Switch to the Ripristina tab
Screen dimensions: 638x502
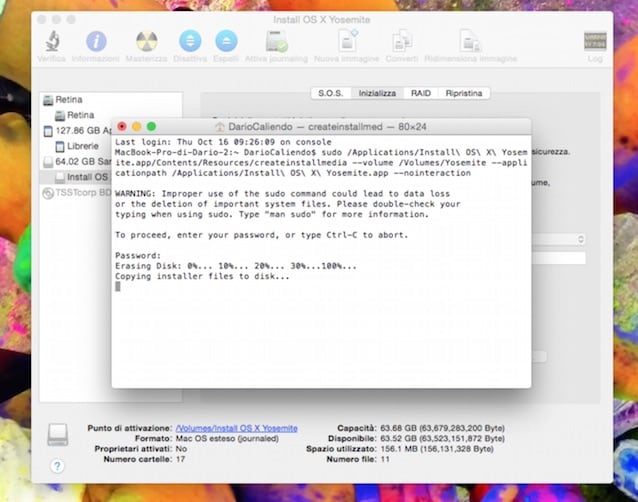[464, 93]
